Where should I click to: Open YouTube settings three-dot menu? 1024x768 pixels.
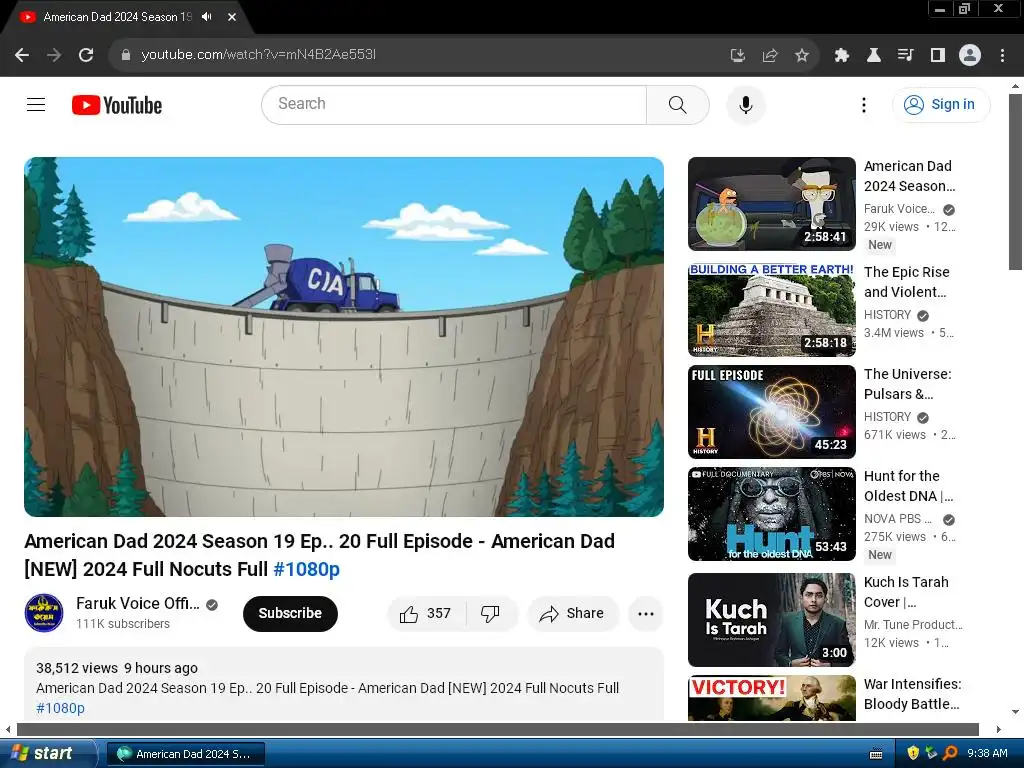click(864, 105)
